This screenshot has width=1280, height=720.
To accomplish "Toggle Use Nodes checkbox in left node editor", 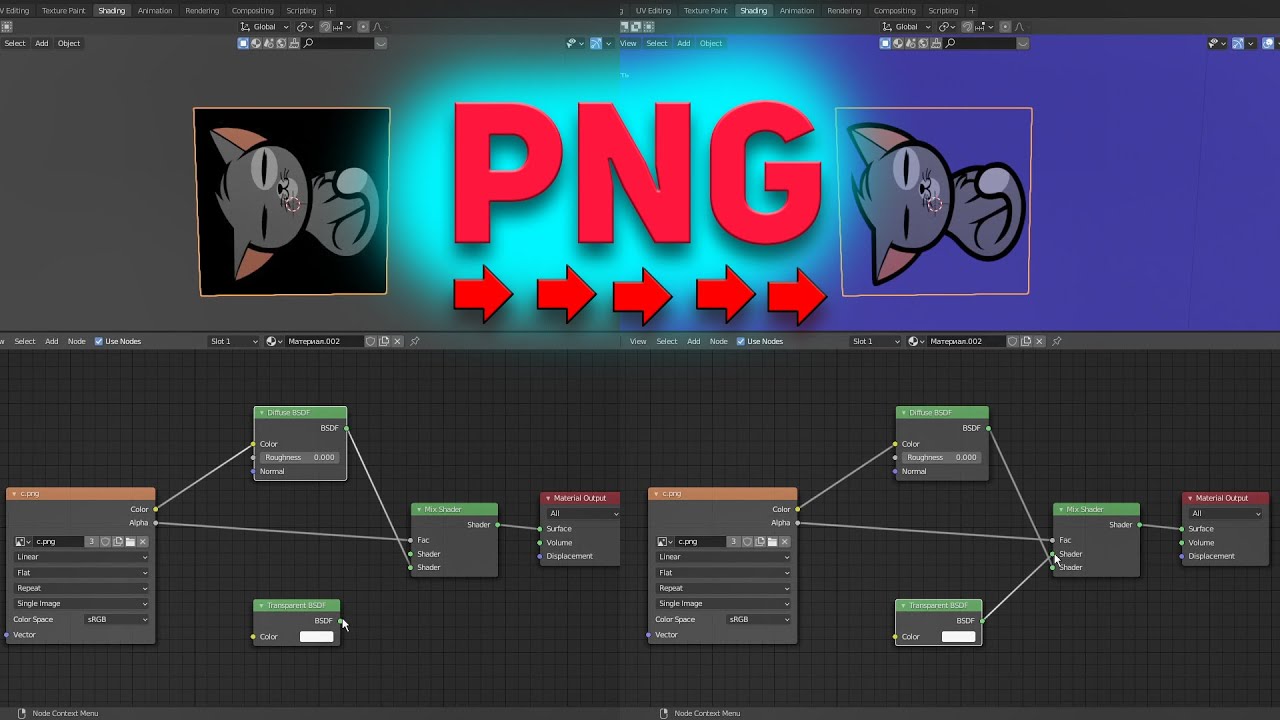I will 99,341.
